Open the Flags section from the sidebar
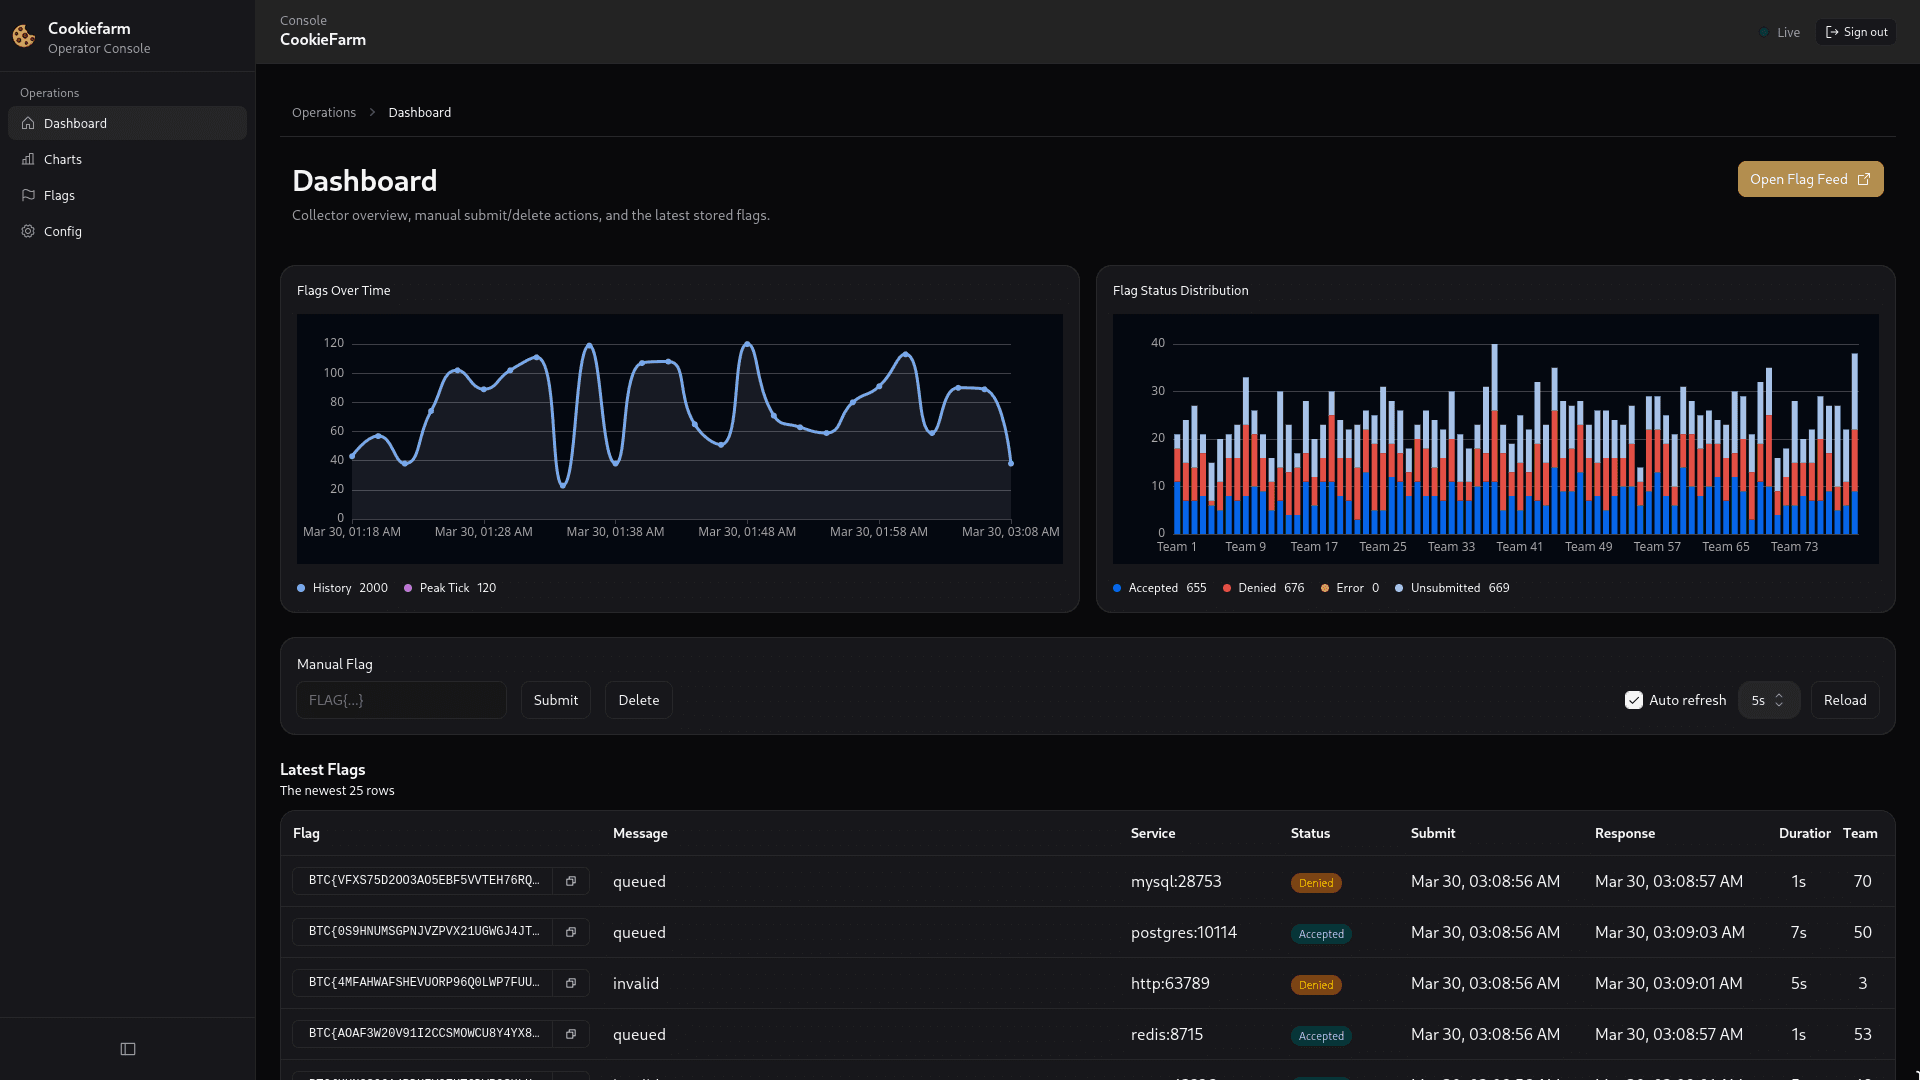 tap(59, 195)
